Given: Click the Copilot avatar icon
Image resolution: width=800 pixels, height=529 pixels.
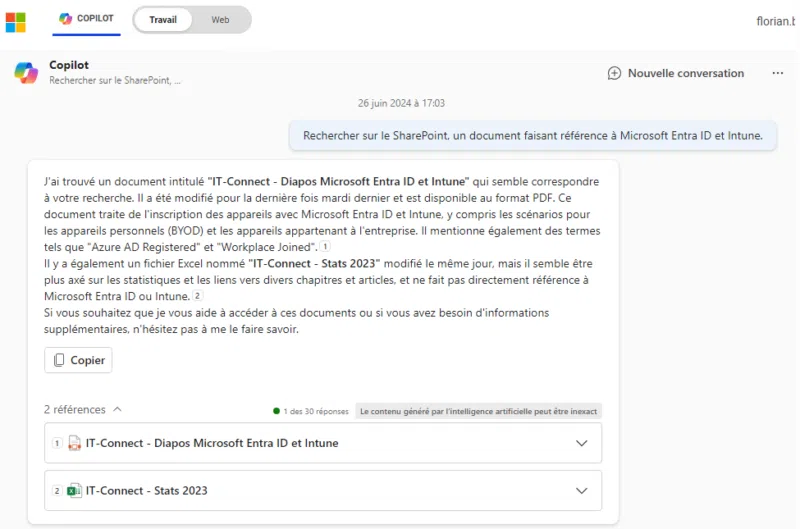Looking at the screenshot, I should tap(26, 73).
